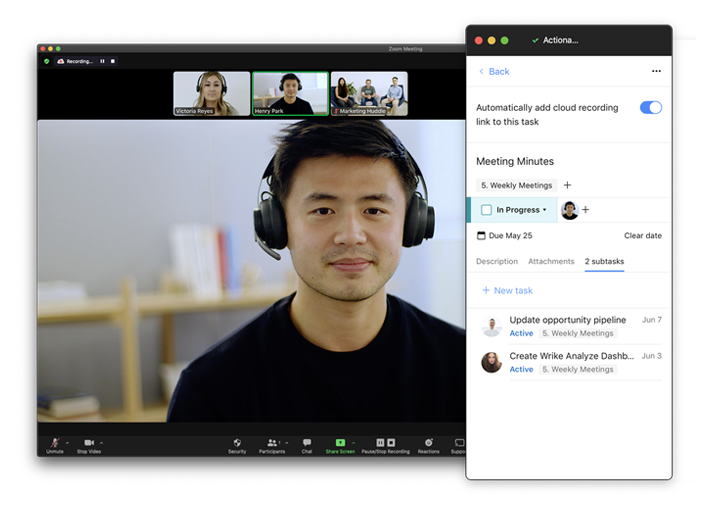The width and height of the screenshot is (704, 512).
Task: Stop recording via top indicator stop button
Action: [x=113, y=61]
